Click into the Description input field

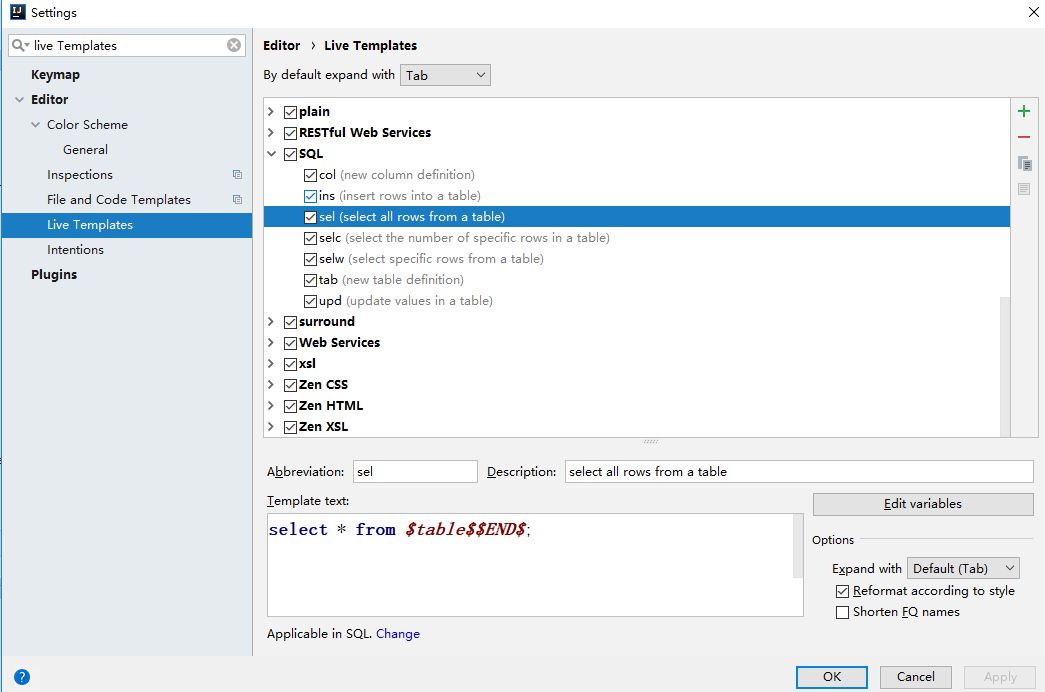pos(798,472)
